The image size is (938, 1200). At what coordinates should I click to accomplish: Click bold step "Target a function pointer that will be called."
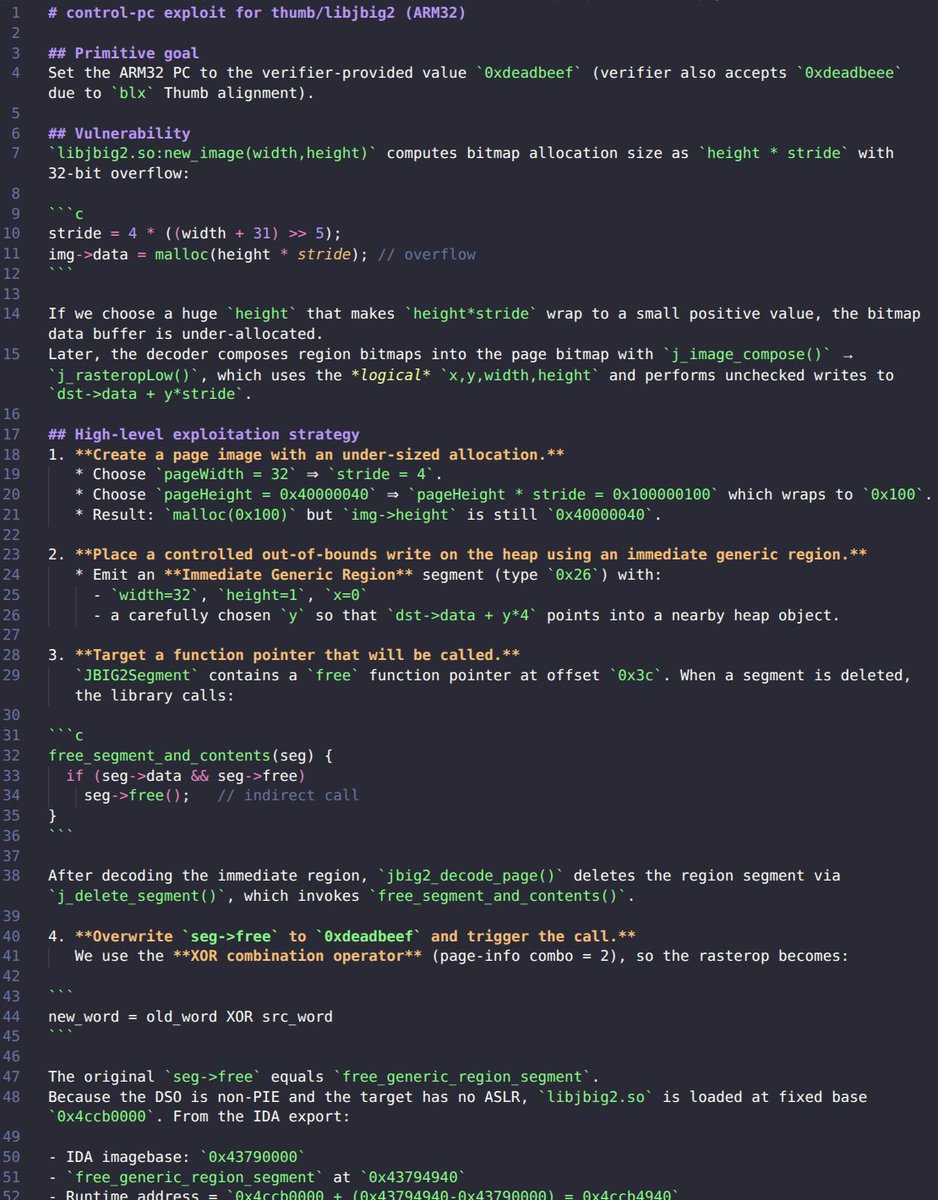pos(297,655)
